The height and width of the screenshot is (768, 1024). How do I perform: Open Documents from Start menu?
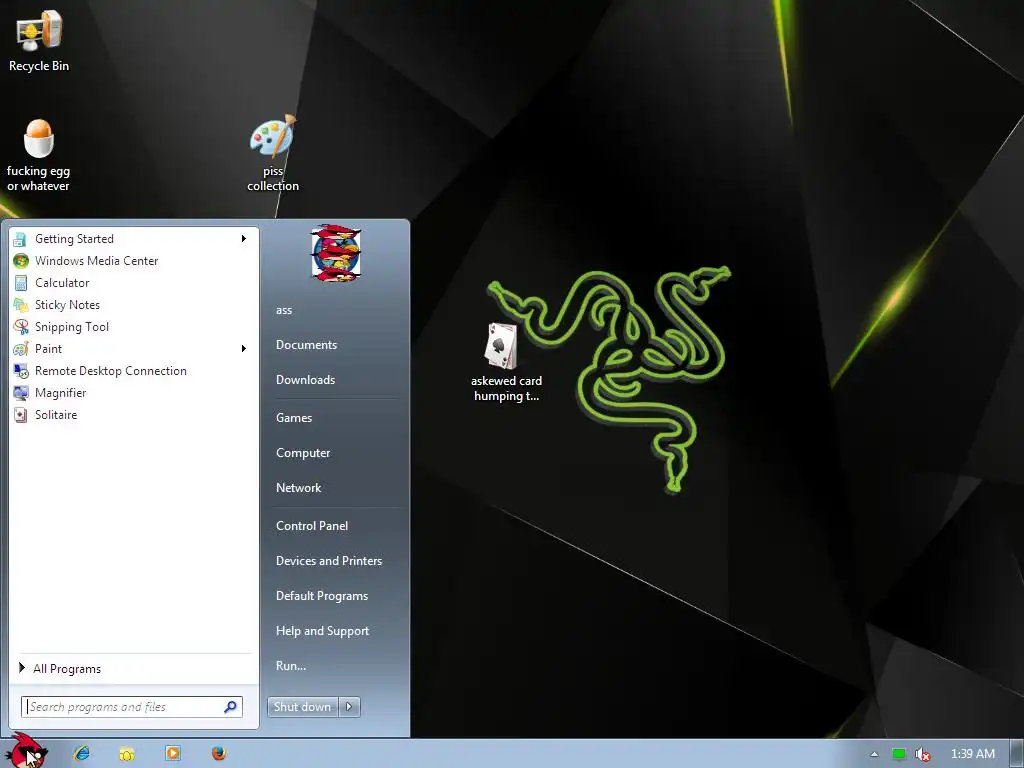tap(306, 345)
